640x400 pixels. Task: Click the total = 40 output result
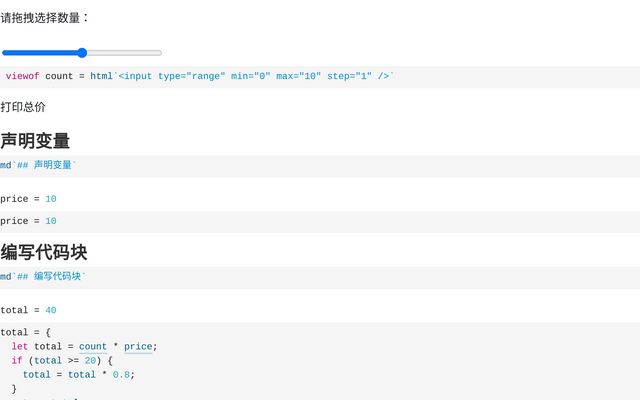[28, 310]
